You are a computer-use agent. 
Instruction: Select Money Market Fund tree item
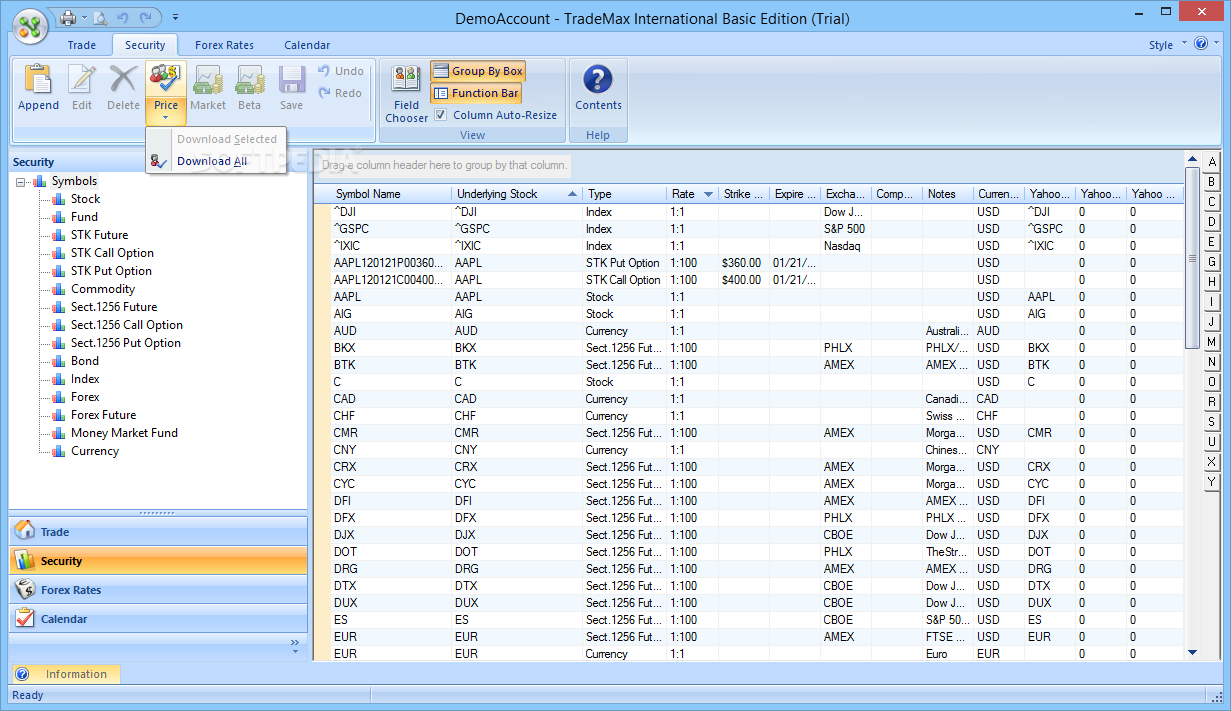124,433
